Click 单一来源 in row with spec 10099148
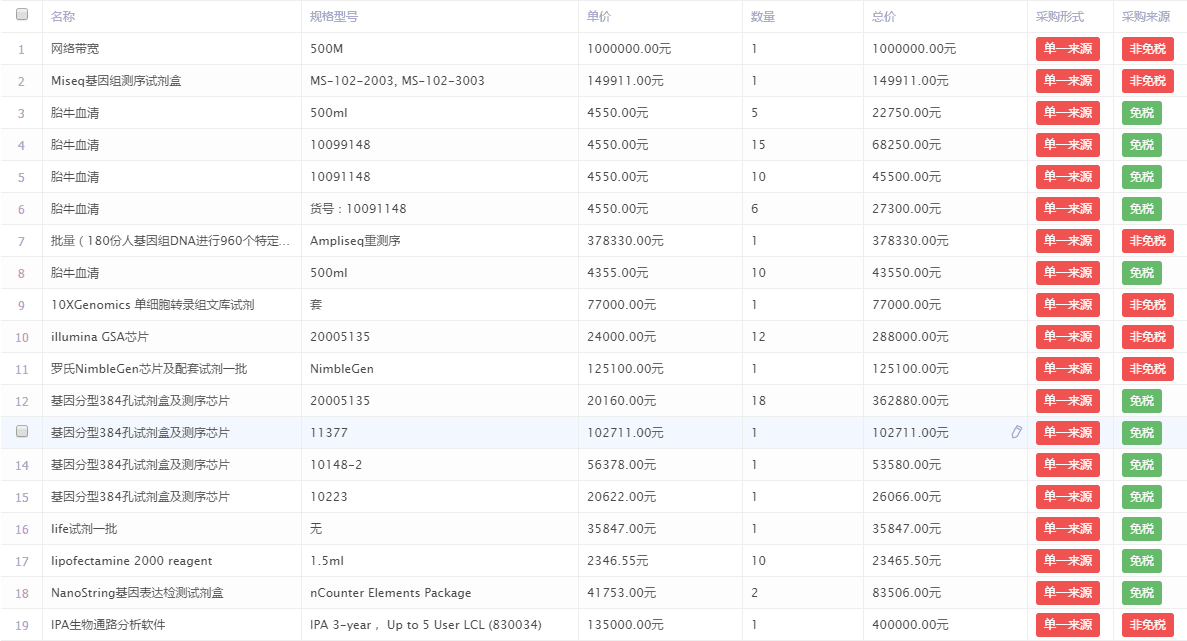 point(1067,145)
